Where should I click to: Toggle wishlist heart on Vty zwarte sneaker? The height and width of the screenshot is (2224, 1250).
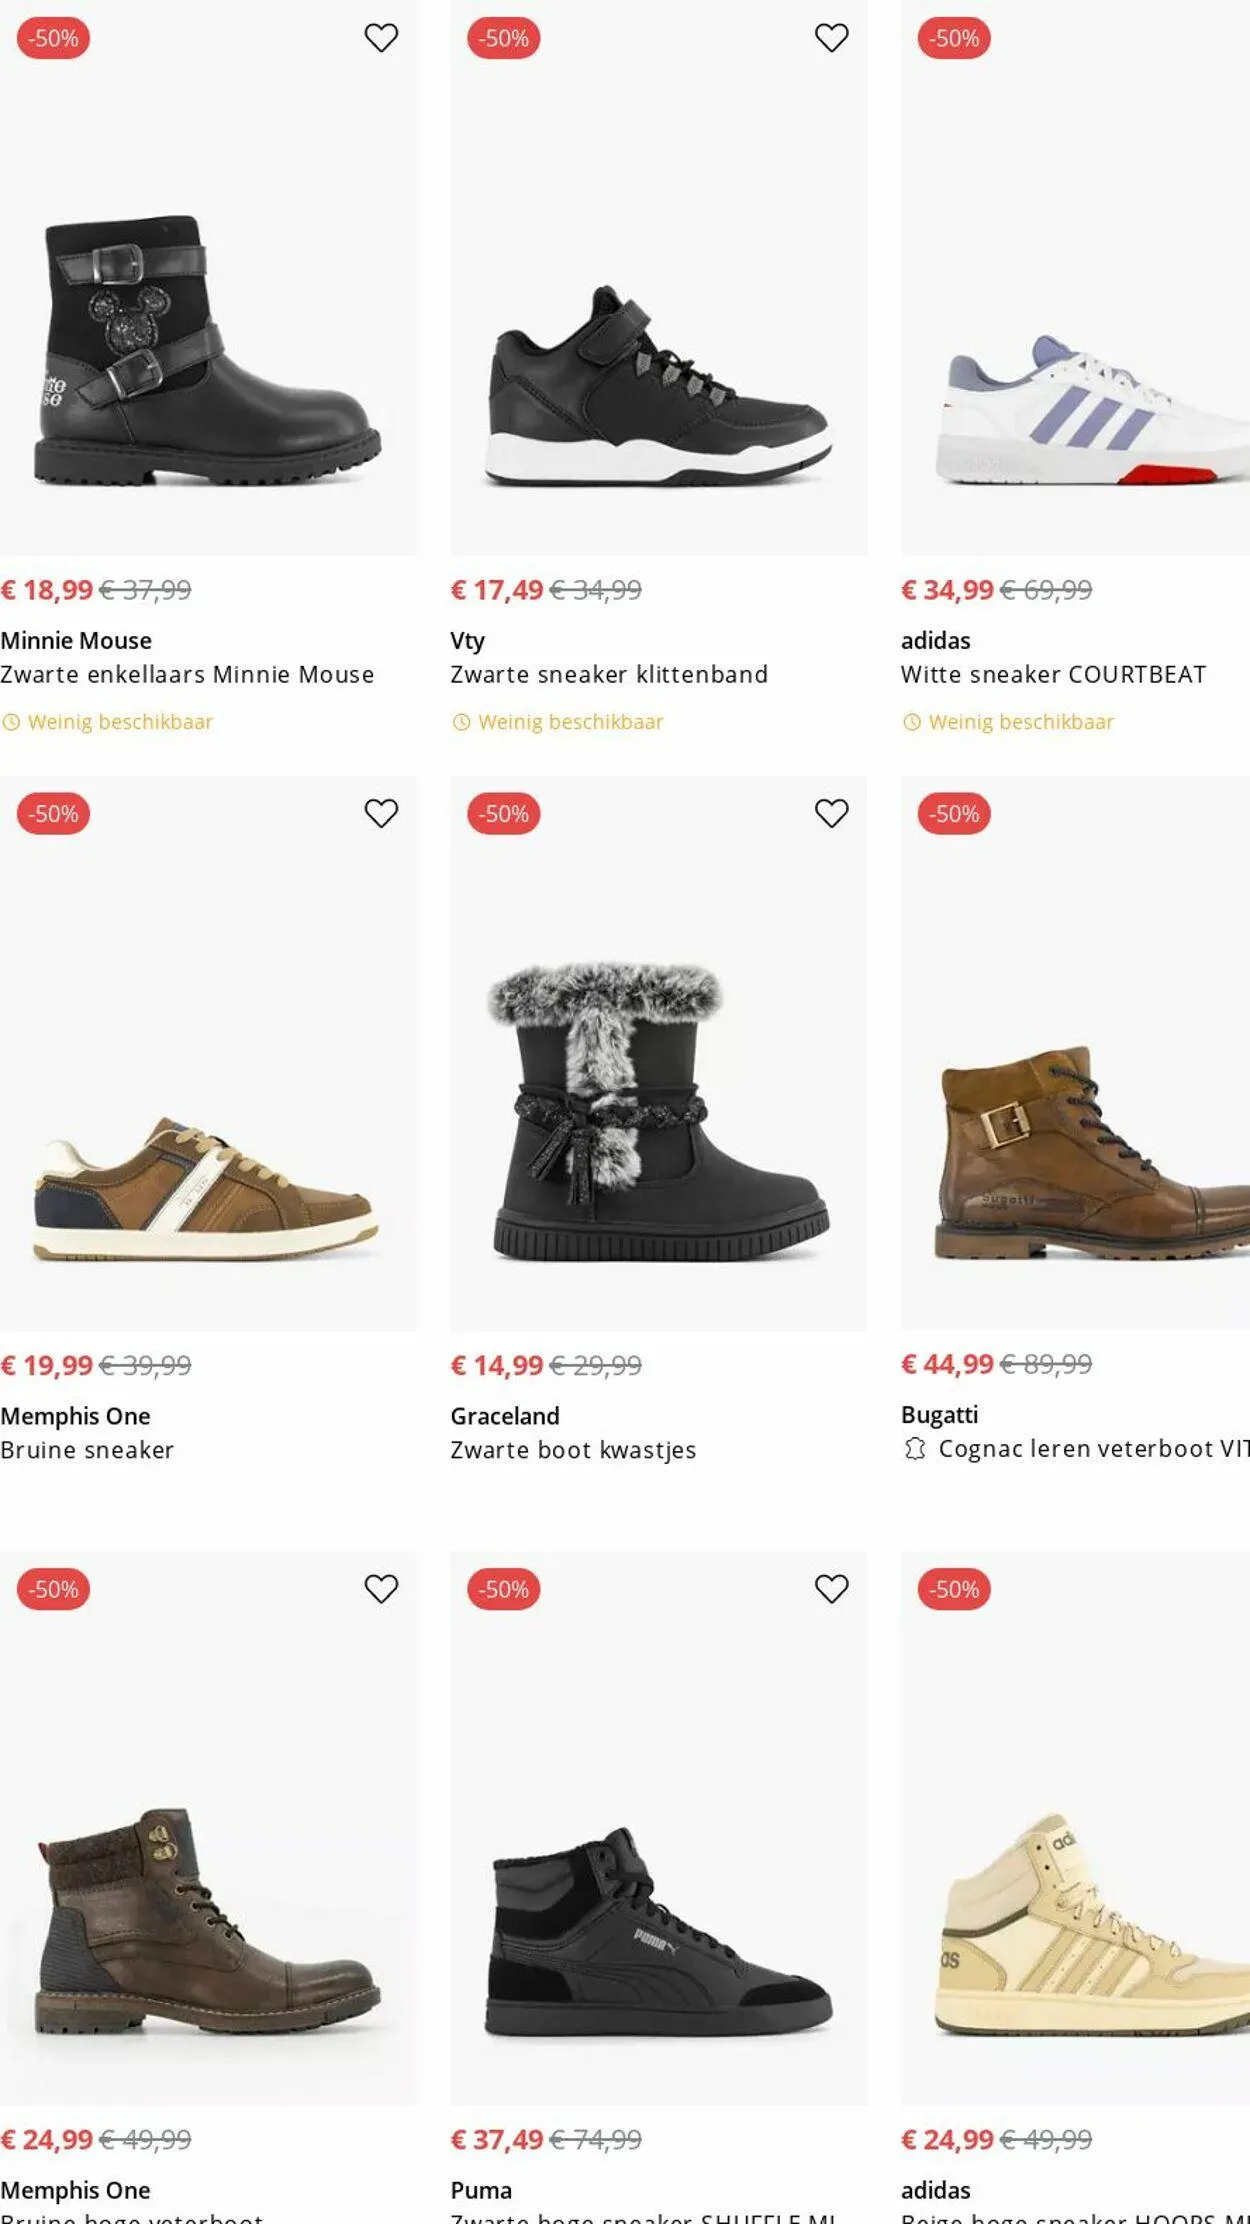point(831,38)
